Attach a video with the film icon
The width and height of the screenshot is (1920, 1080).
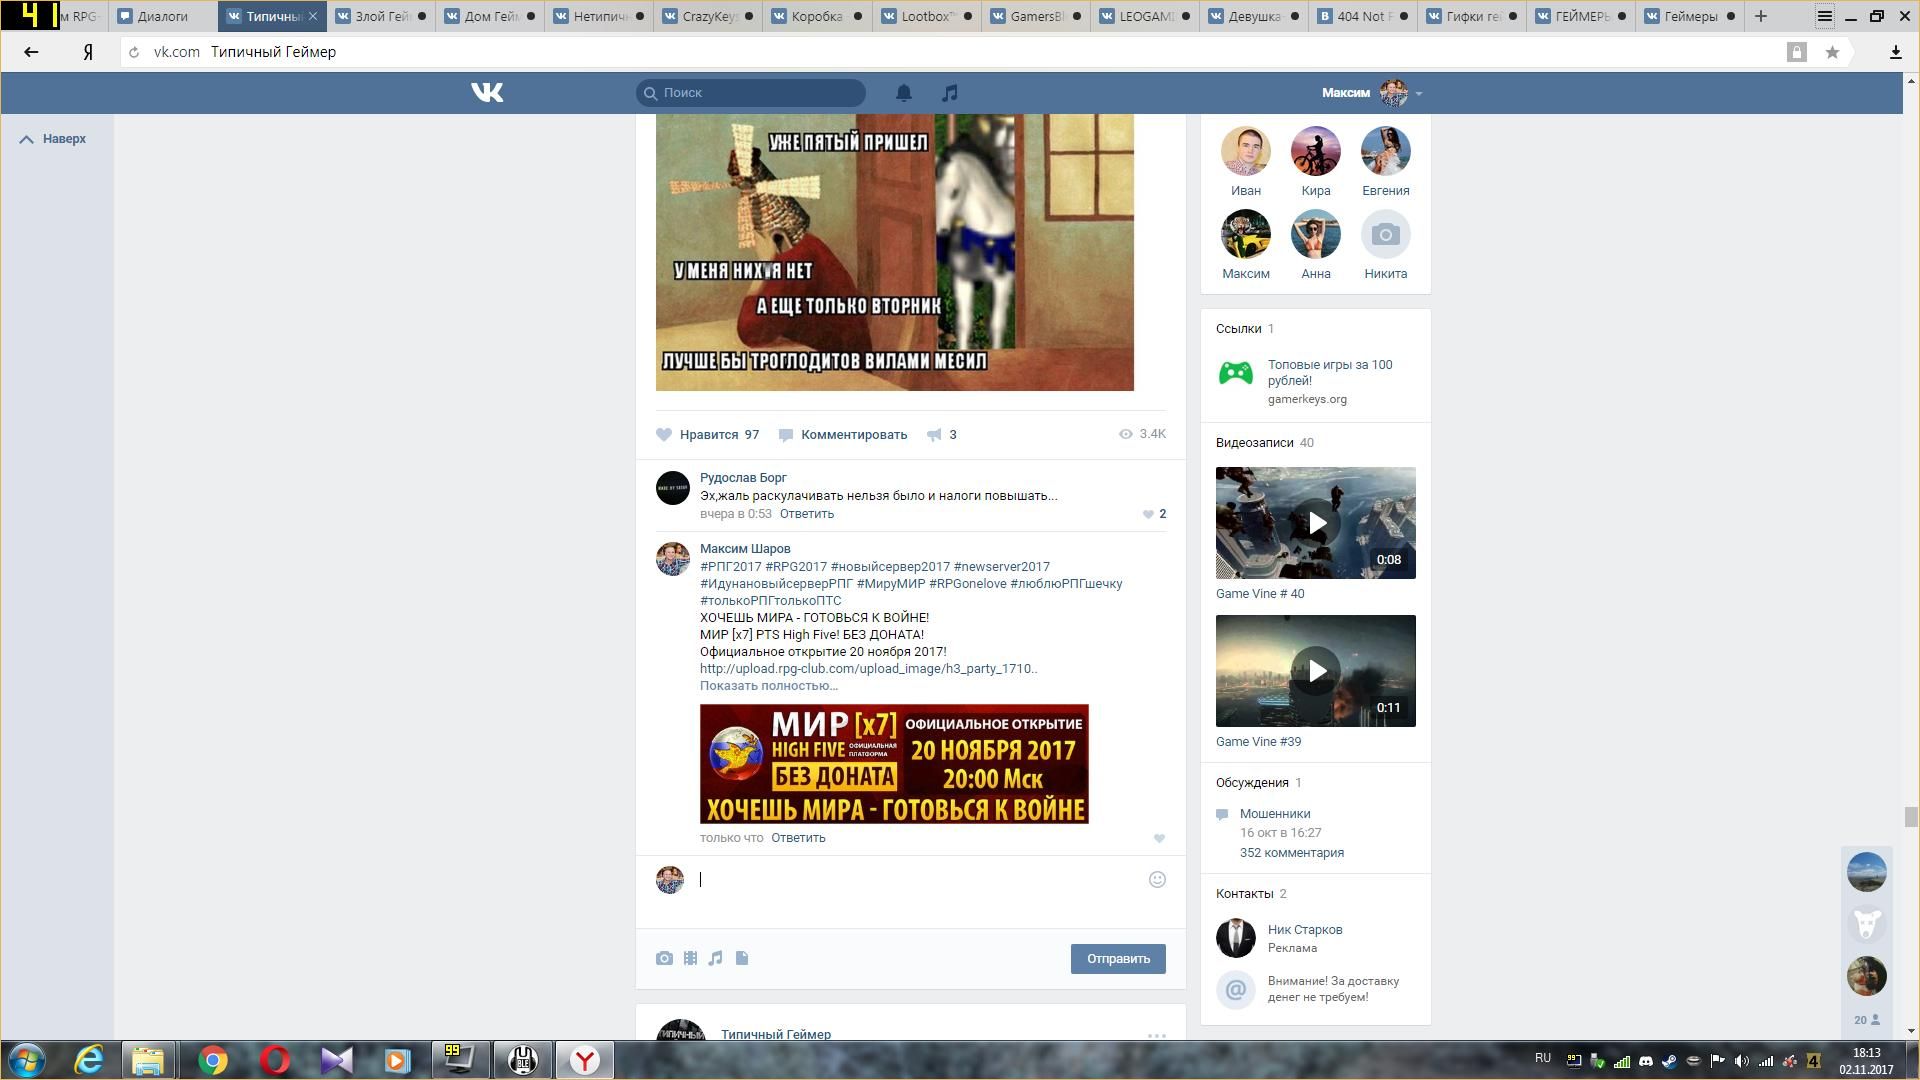690,958
